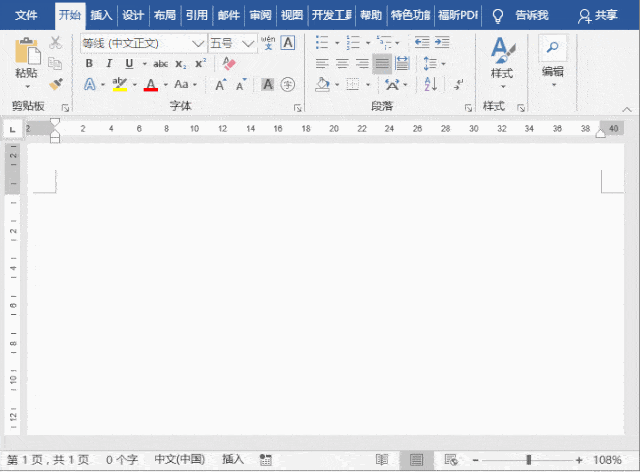This screenshot has width=640, height=472.
Task: Center align the paragraph
Action: [342, 63]
